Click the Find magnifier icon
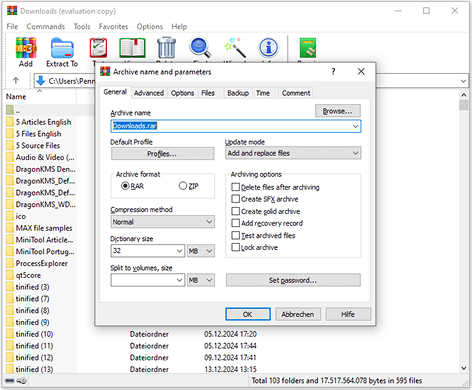Screen dimensions: 472x390 [x=200, y=48]
